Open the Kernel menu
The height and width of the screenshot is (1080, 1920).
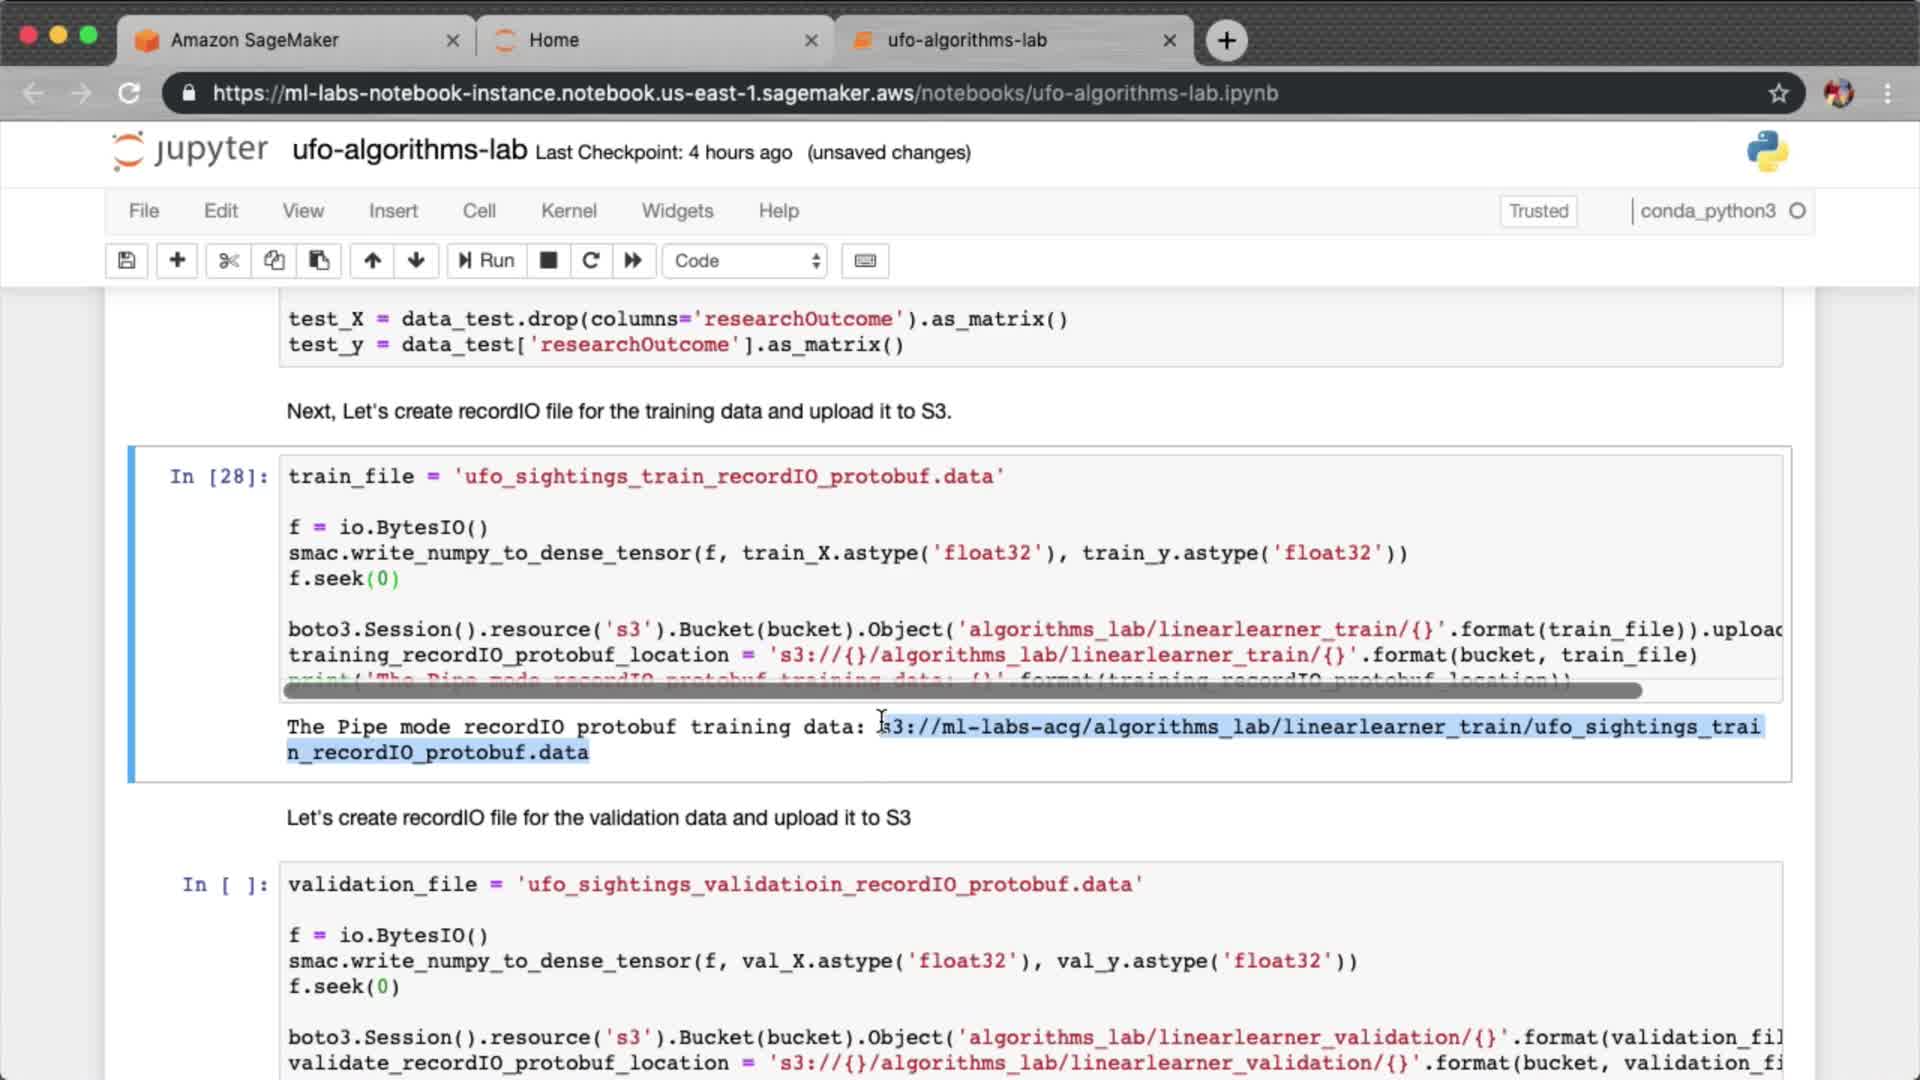568,211
